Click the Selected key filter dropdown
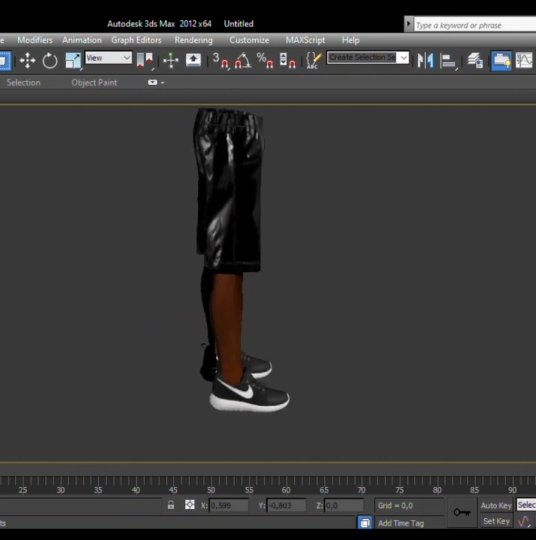 tap(526, 505)
